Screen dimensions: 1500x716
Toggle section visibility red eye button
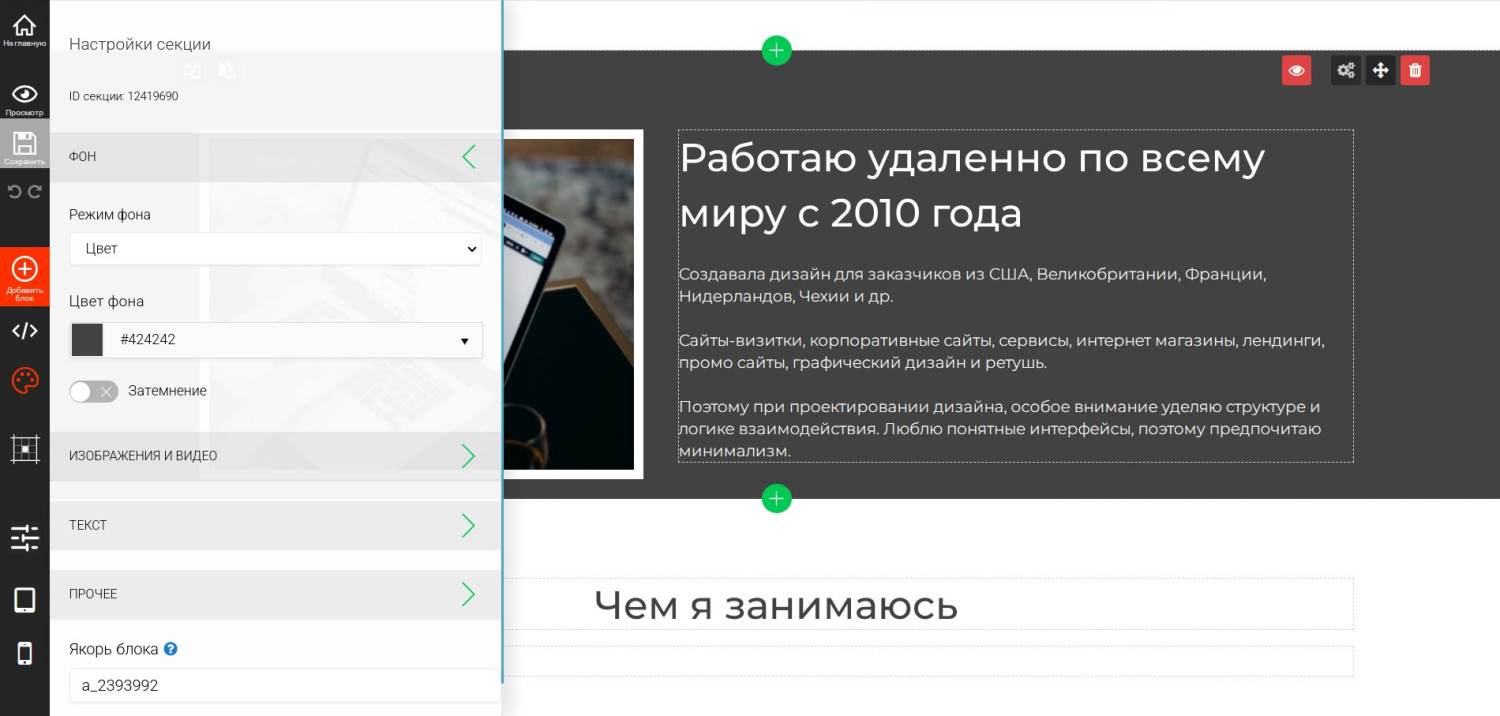coord(1296,70)
